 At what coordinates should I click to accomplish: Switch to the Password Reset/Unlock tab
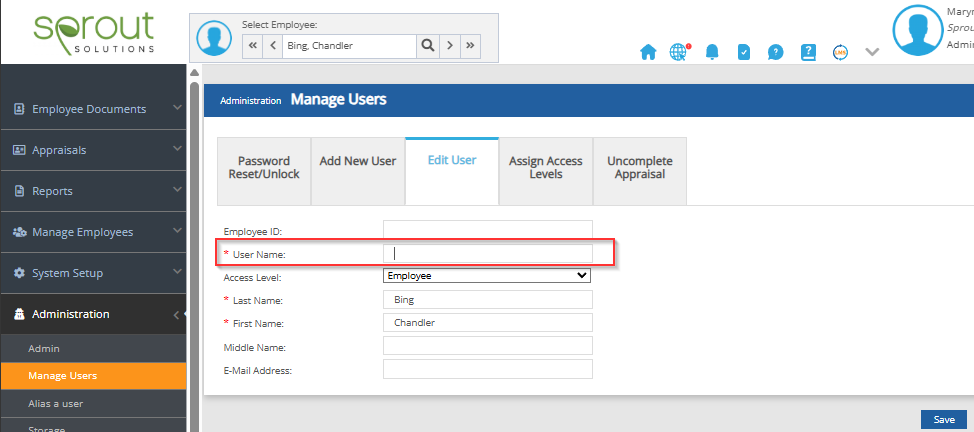pos(264,167)
